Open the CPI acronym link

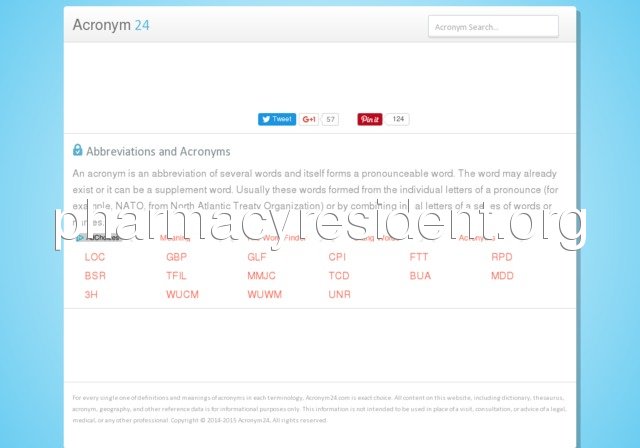click(x=337, y=257)
